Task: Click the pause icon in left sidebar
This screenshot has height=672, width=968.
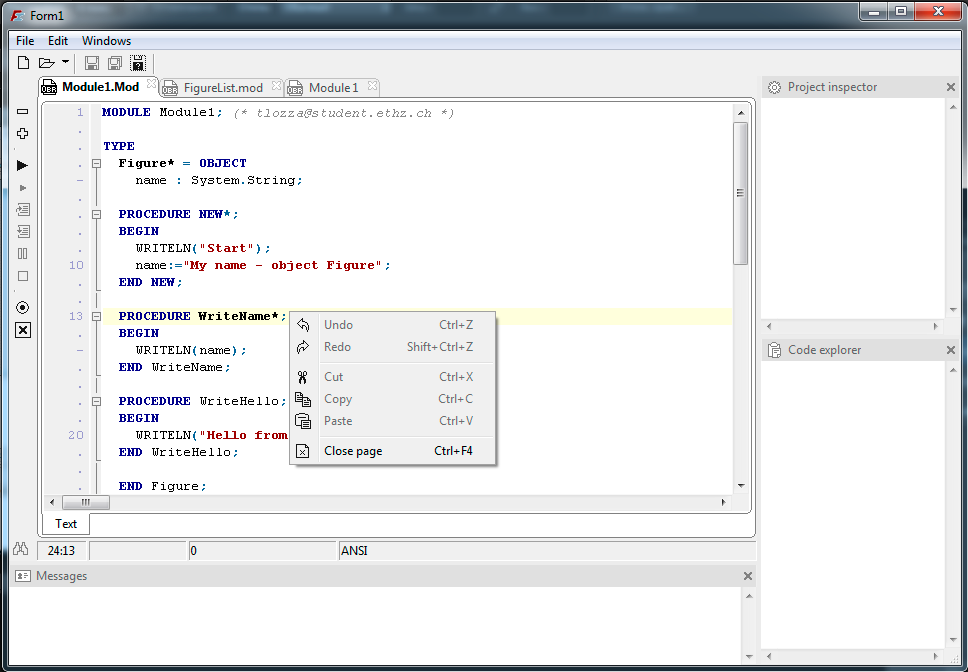Action: click(23, 254)
